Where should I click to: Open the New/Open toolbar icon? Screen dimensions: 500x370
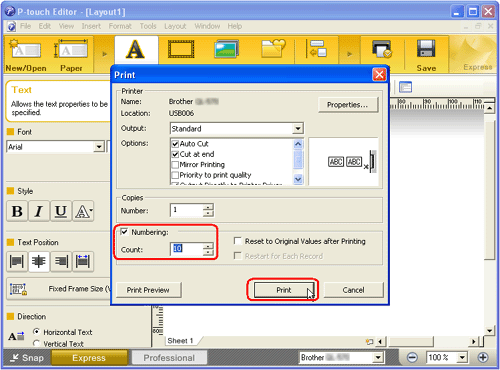point(26,50)
